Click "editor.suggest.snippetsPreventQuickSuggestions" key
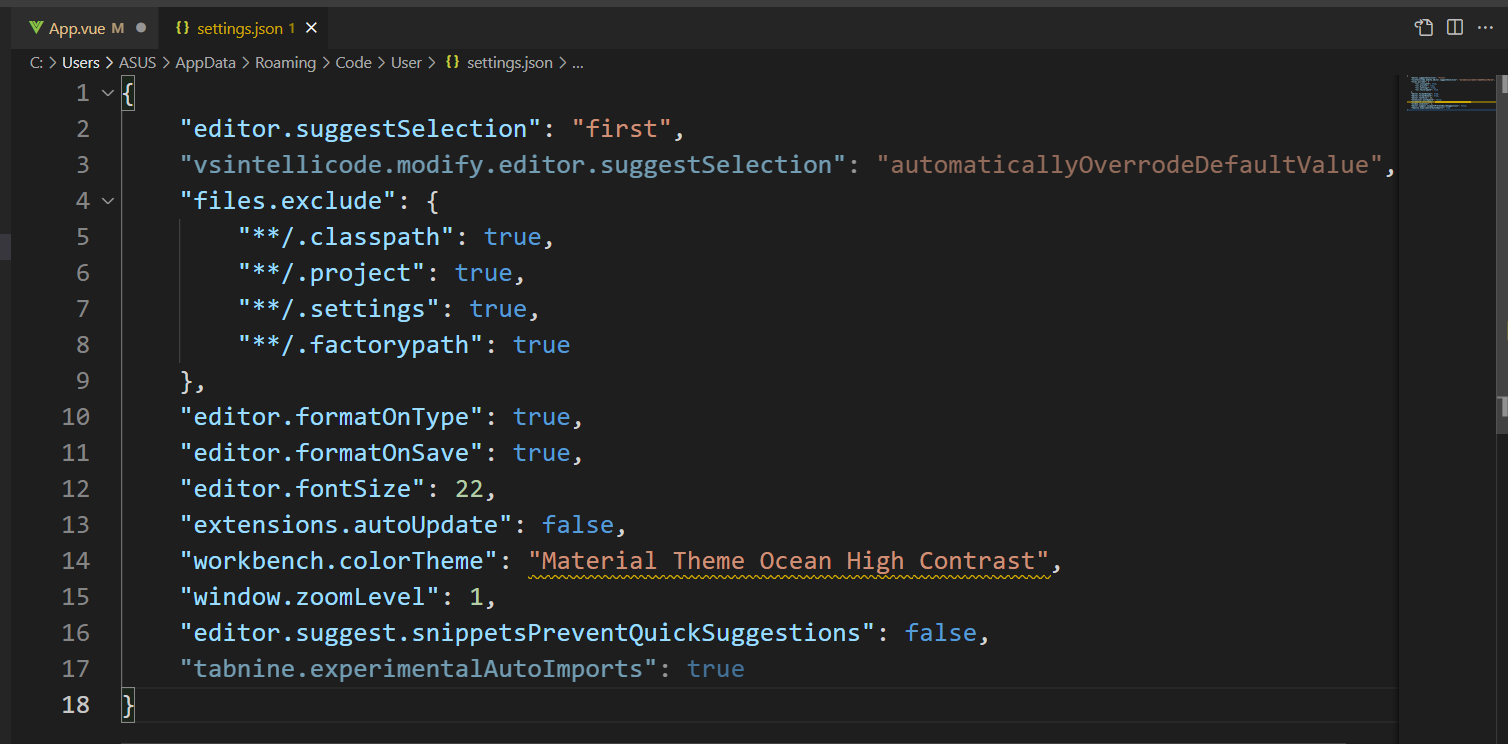The height and width of the screenshot is (744, 1508). [x=528, y=633]
